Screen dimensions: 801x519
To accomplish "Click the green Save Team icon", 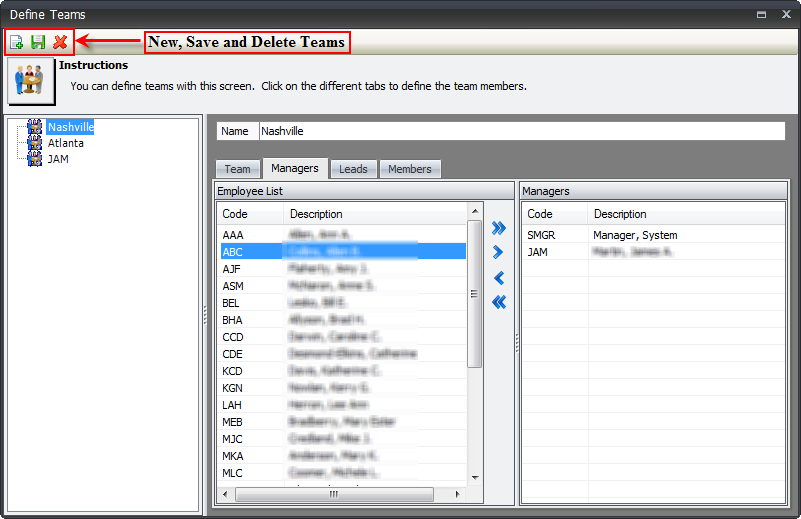I will click(38, 42).
